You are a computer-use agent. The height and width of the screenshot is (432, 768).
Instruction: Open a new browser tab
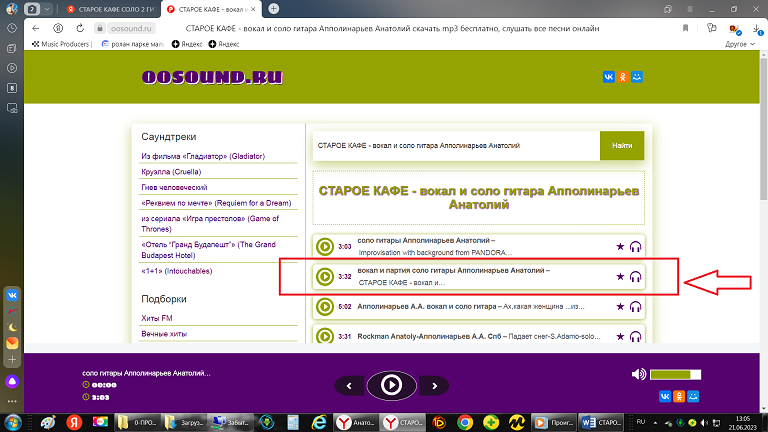[x=274, y=9]
